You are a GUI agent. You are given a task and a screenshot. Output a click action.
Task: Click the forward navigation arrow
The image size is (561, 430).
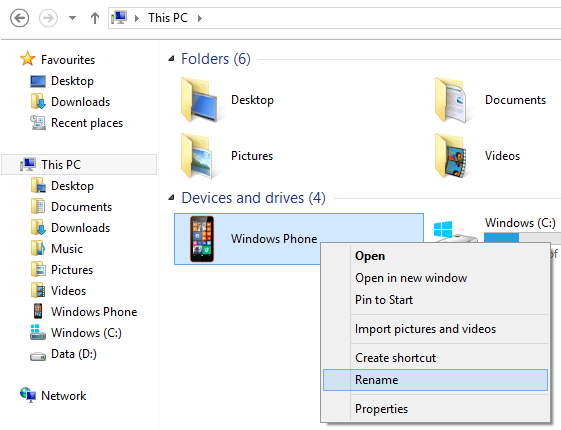(x=48, y=18)
